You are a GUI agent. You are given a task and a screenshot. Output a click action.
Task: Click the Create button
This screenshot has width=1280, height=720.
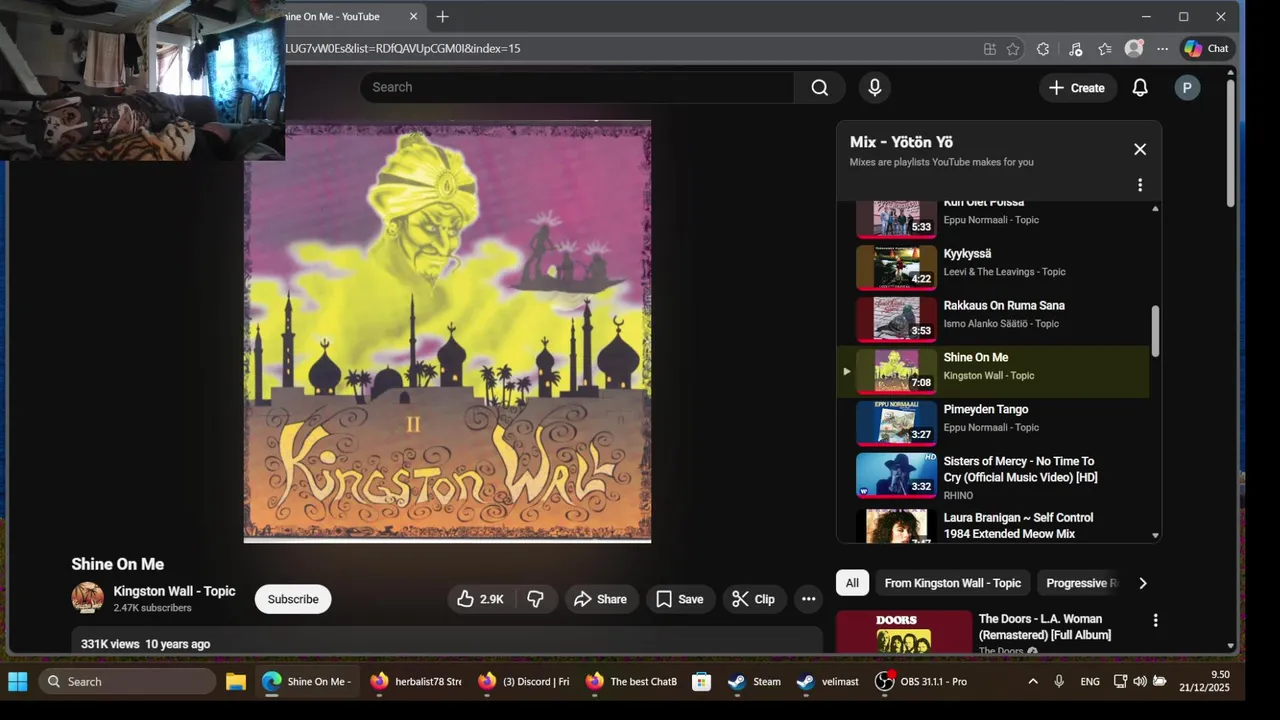(1076, 88)
